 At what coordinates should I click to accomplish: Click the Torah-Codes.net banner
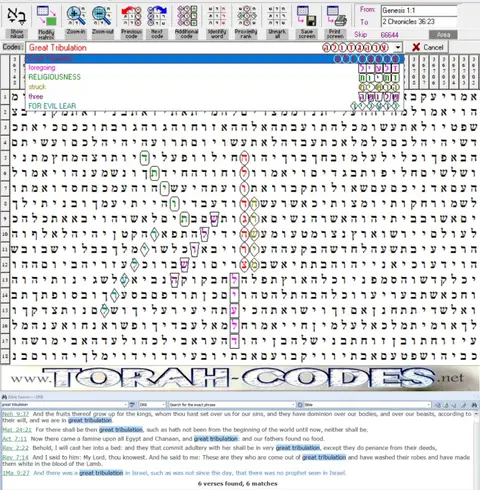pyautogui.click(x=240, y=378)
